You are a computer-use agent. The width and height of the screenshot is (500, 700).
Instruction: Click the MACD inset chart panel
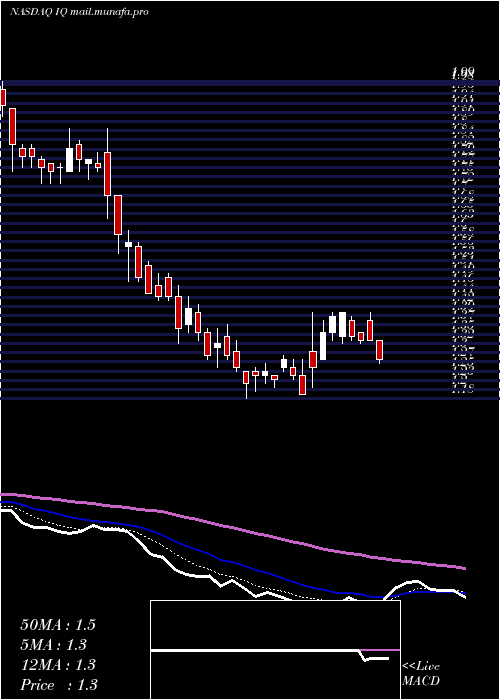tap(275, 650)
